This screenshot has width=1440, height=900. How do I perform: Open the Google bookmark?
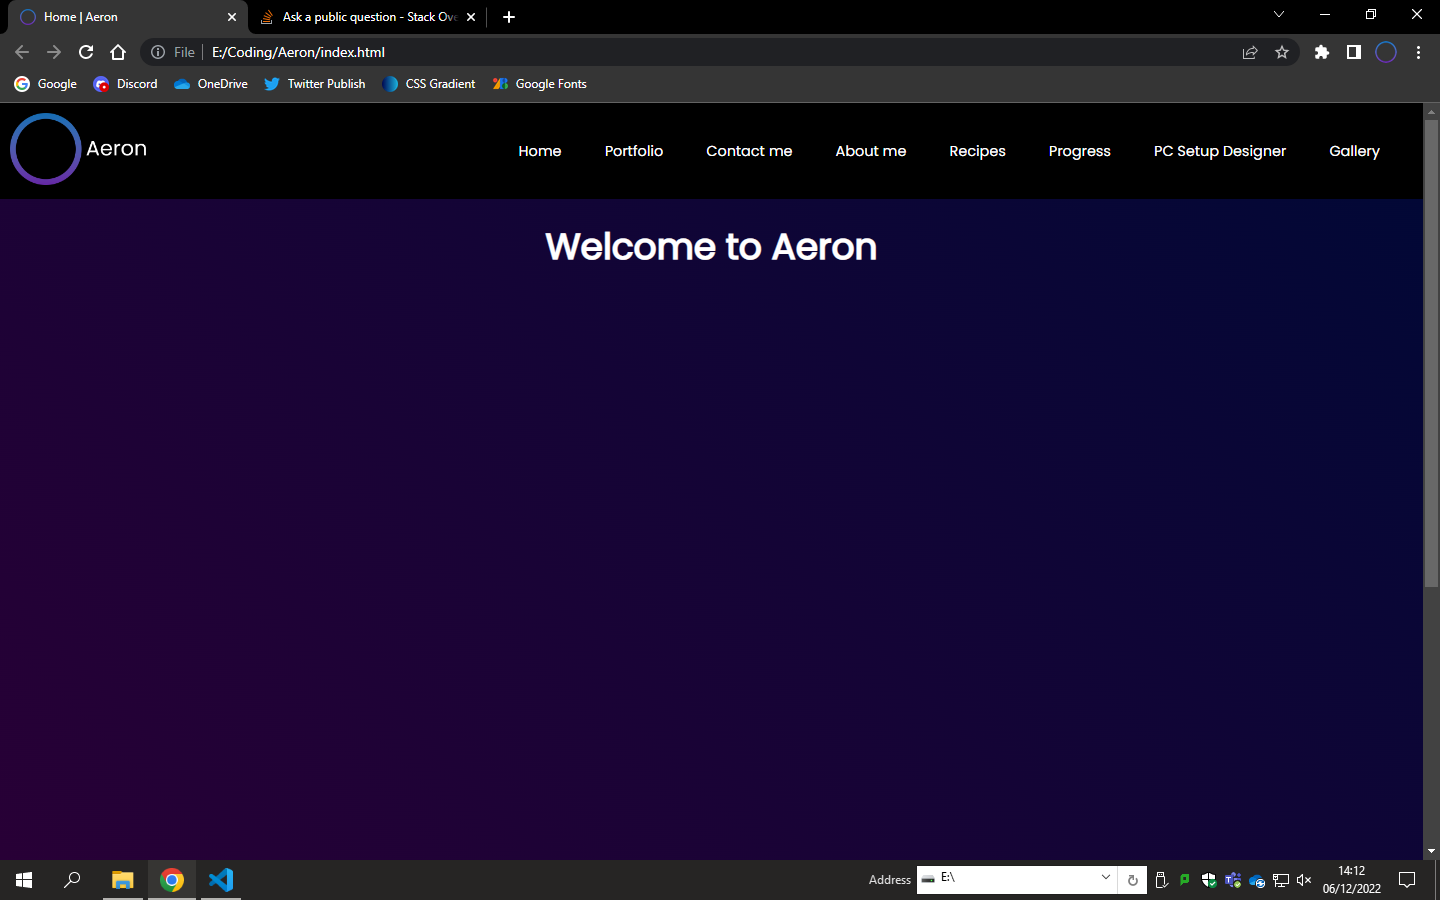[45, 84]
